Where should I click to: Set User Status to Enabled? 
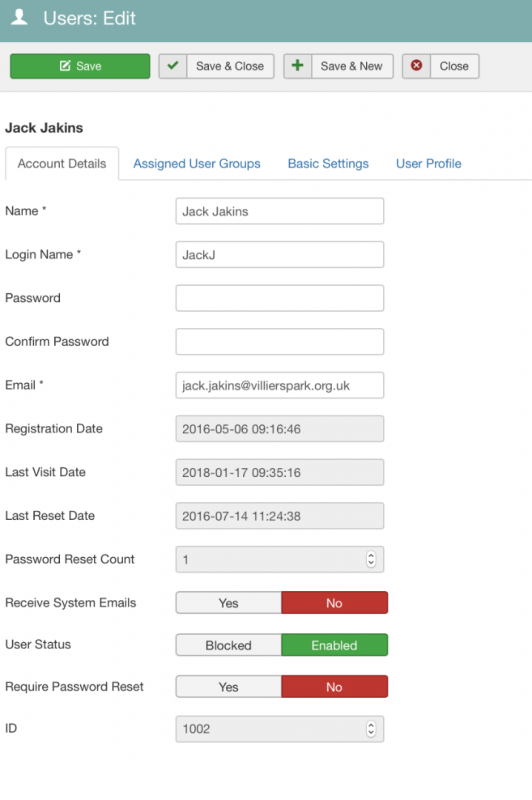tap(335, 645)
